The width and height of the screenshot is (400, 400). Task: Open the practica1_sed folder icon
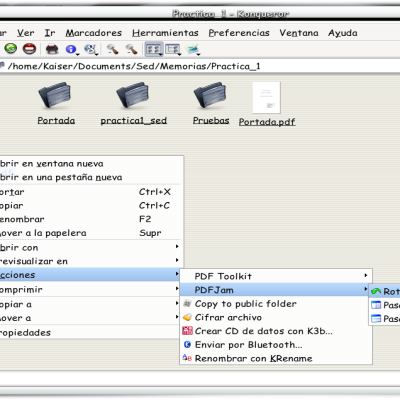pos(133,96)
